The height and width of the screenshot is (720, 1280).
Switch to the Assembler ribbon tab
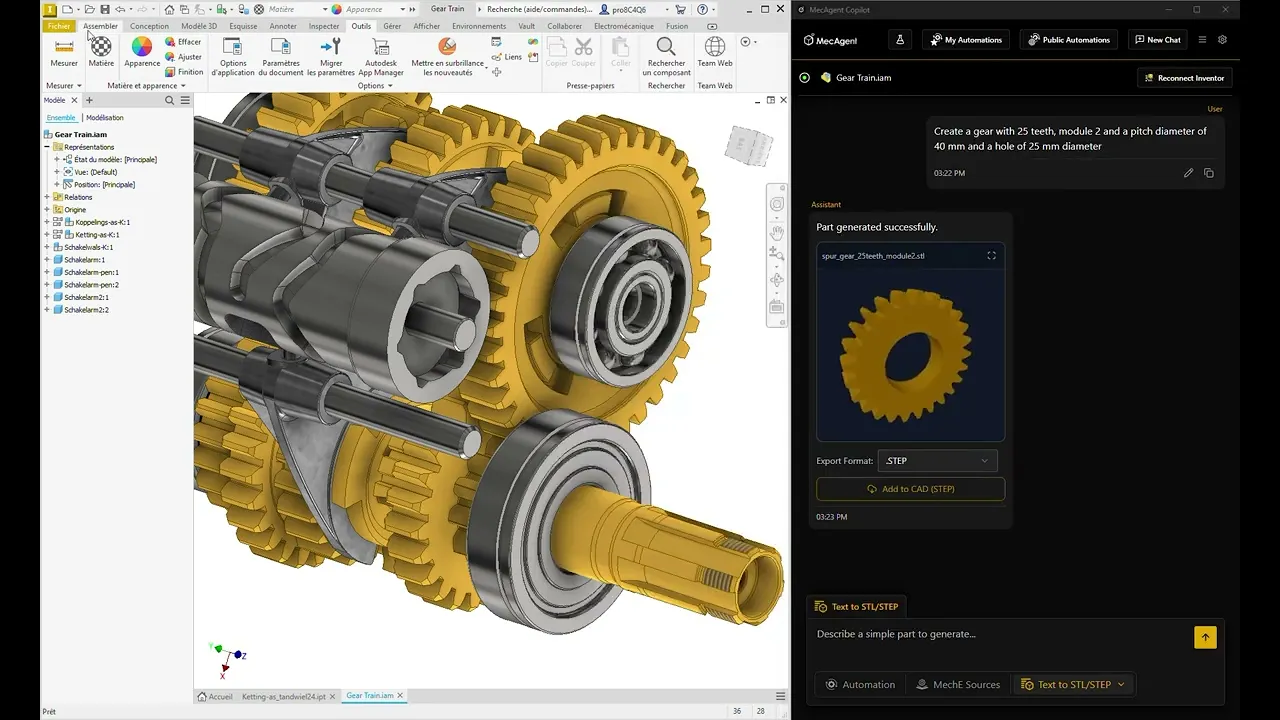click(100, 26)
